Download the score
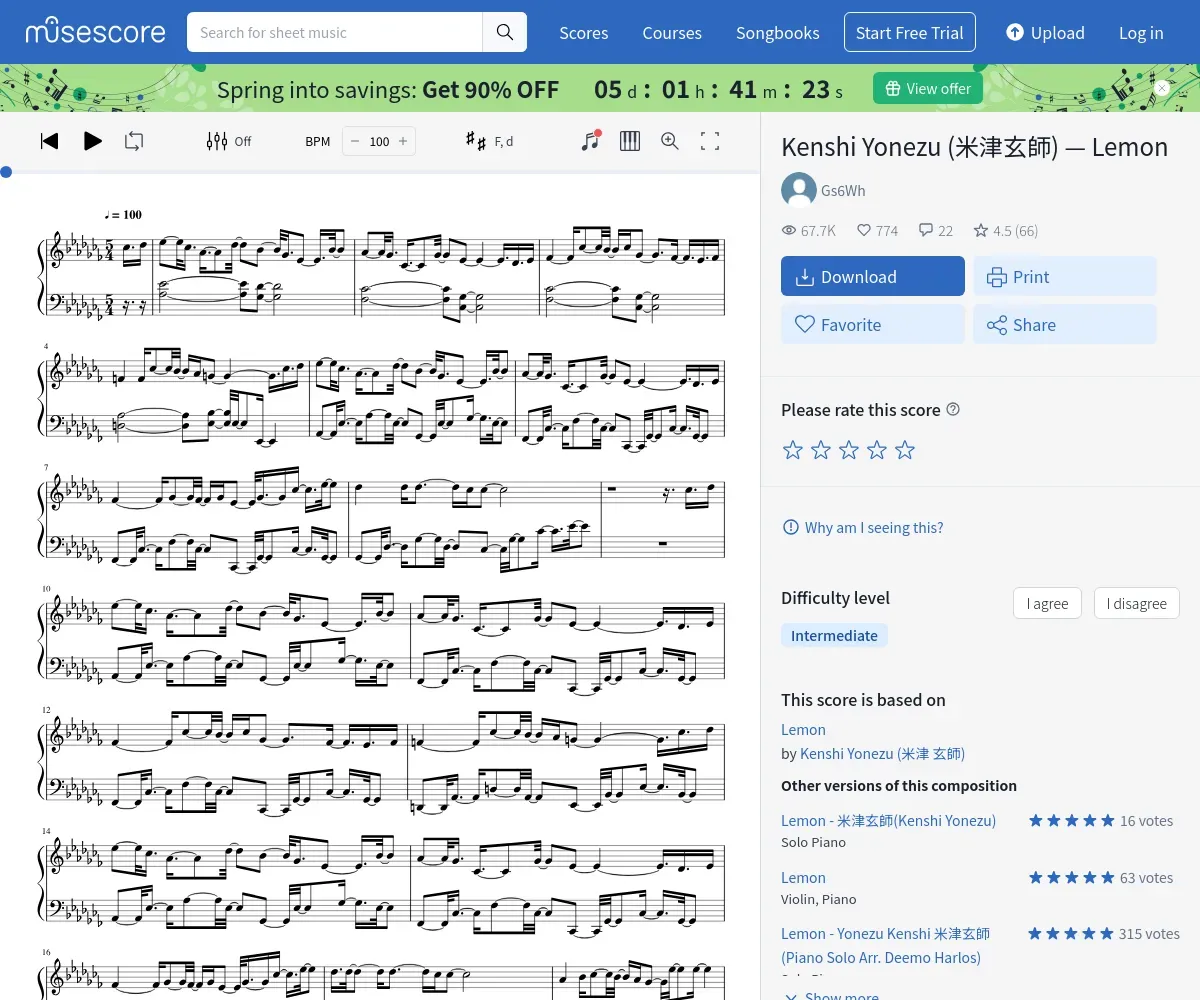This screenshot has height=1000, width=1200. click(873, 277)
